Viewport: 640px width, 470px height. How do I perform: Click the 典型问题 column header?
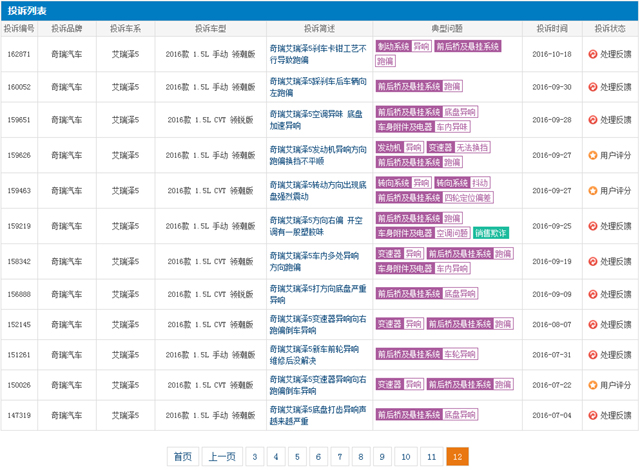coord(447,29)
